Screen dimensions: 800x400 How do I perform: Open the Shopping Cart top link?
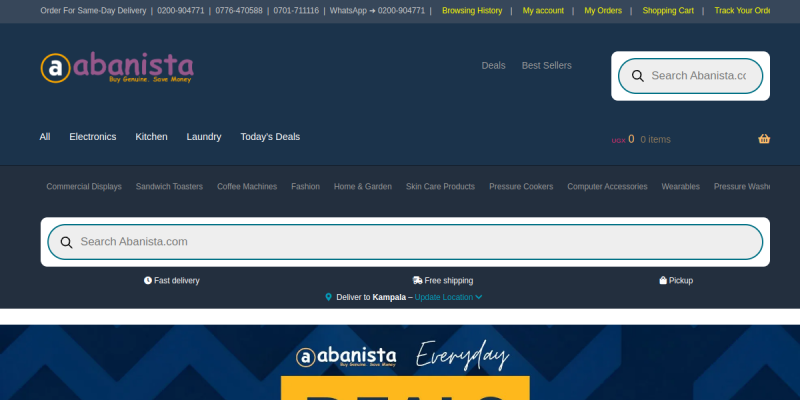pyautogui.click(x=668, y=11)
